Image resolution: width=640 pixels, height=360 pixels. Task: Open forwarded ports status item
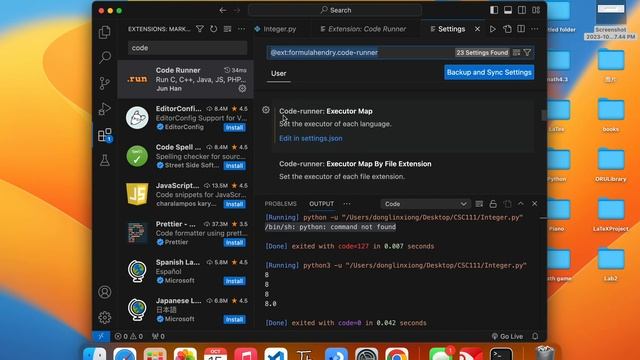click(x=158, y=336)
